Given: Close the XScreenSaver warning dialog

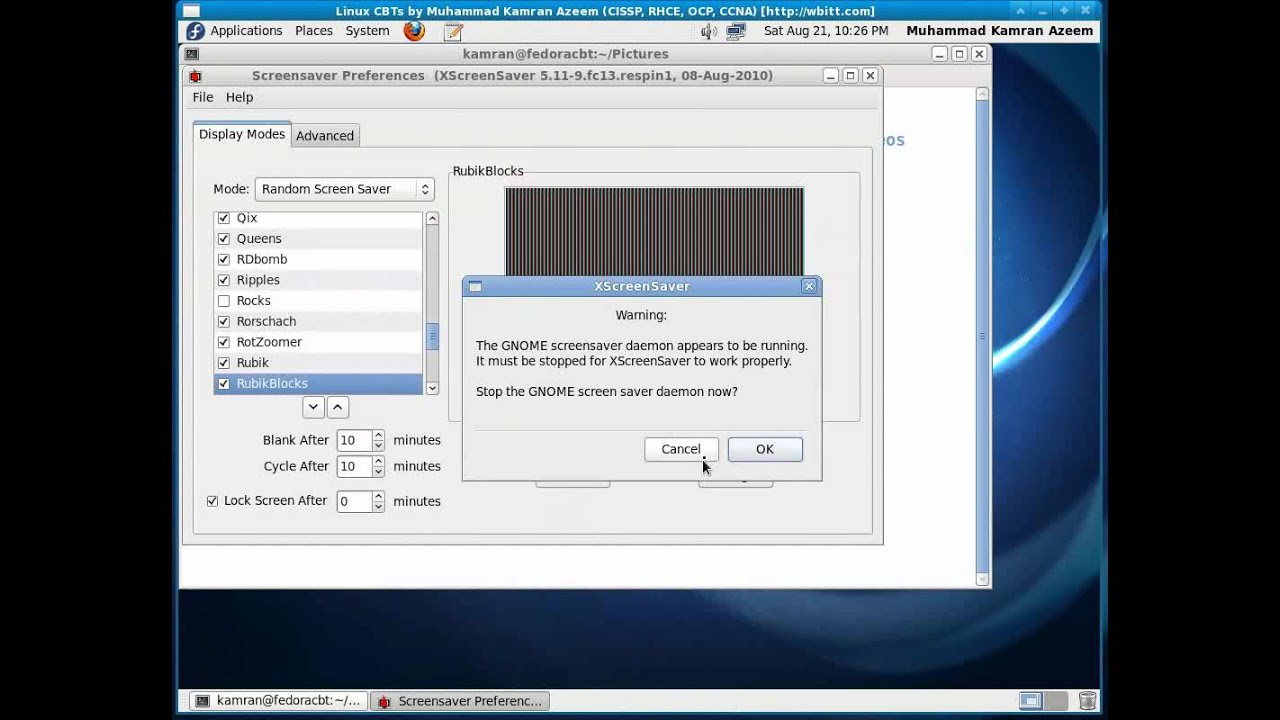Looking at the screenshot, I should (x=809, y=287).
